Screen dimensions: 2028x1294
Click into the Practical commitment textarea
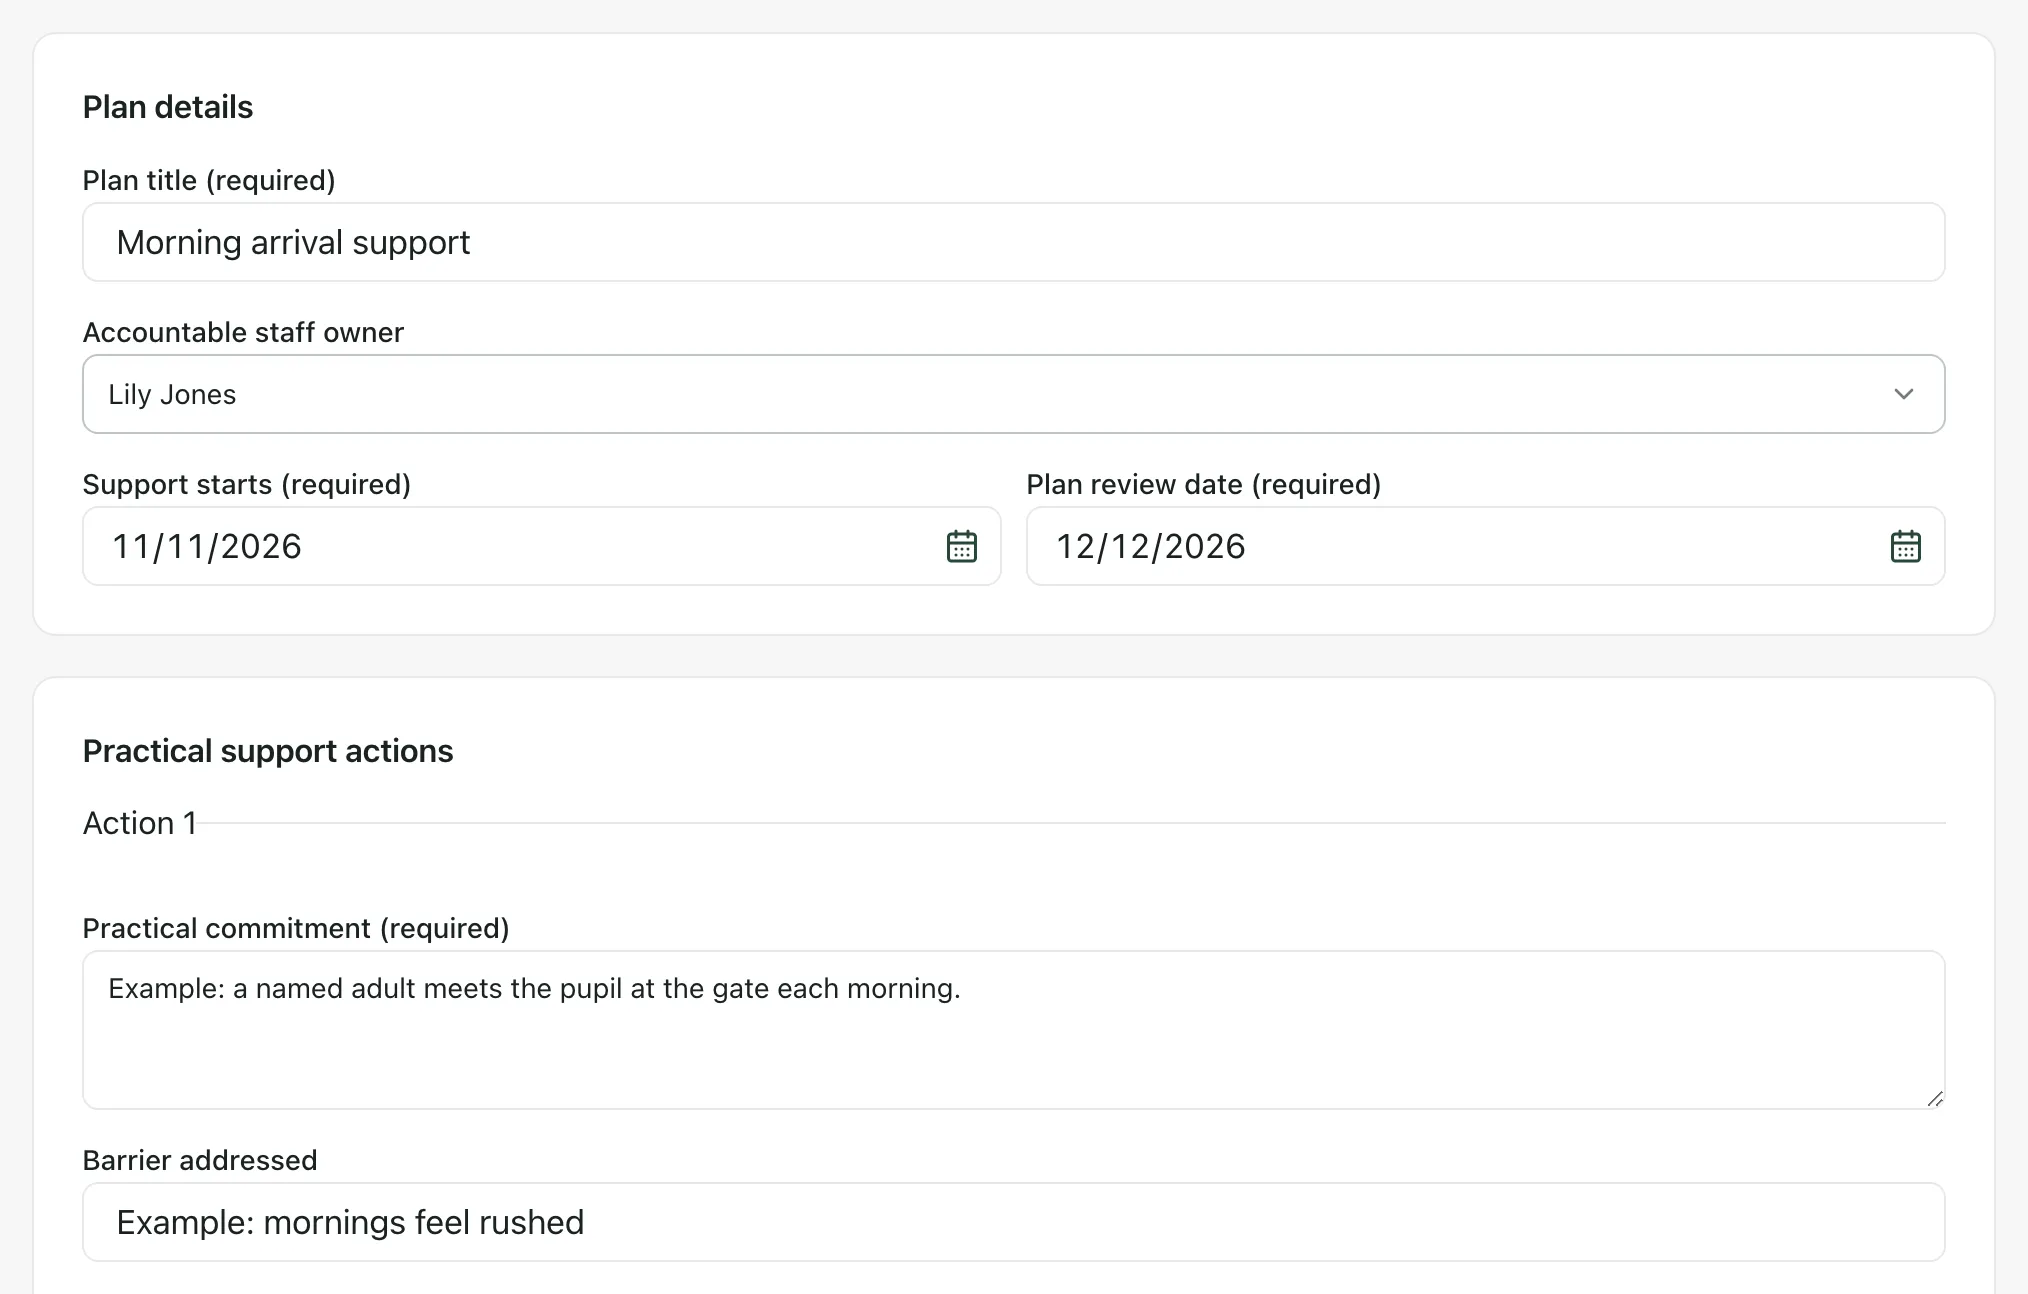tap(1013, 1030)
